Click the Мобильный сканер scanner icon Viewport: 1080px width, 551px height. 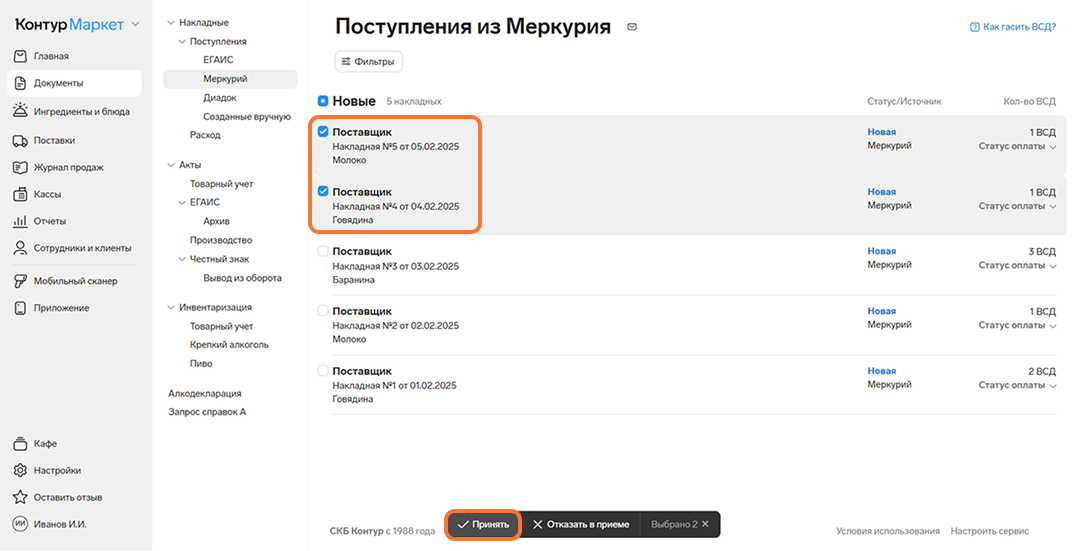[21, 281]
